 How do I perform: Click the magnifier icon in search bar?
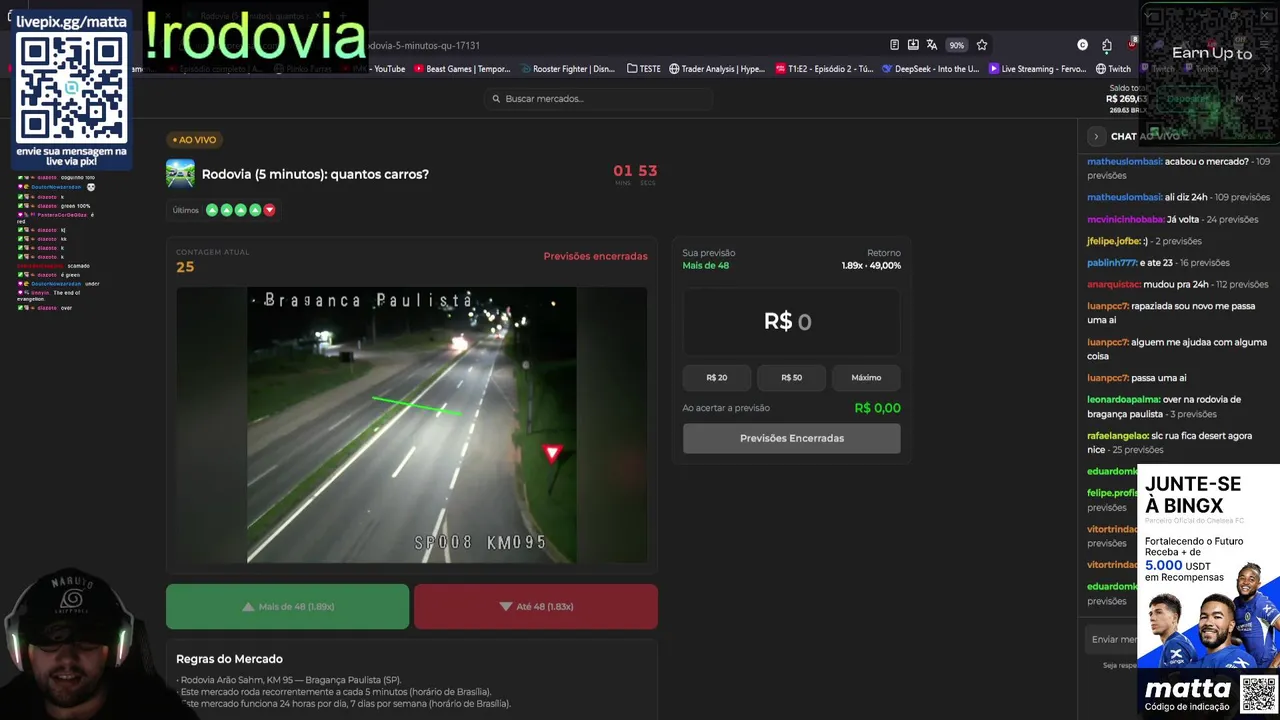pos(496,98)
